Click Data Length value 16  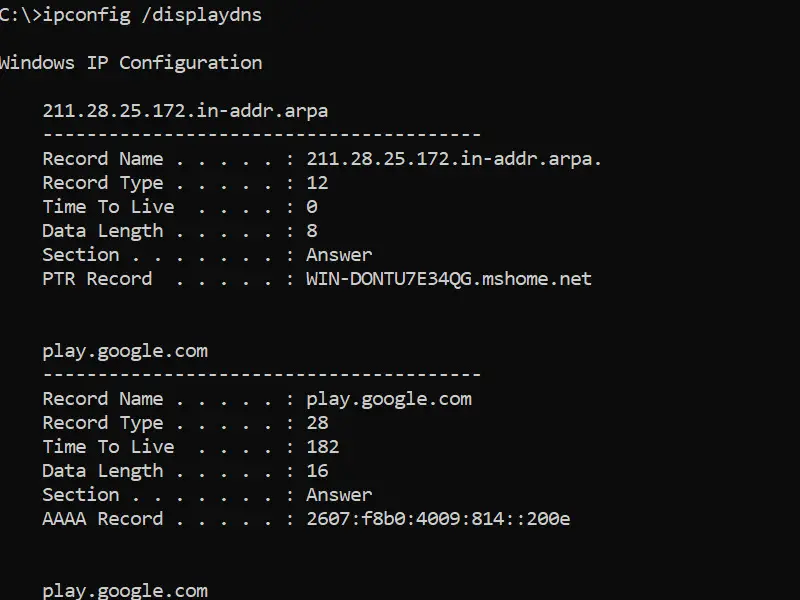(317, 470)
